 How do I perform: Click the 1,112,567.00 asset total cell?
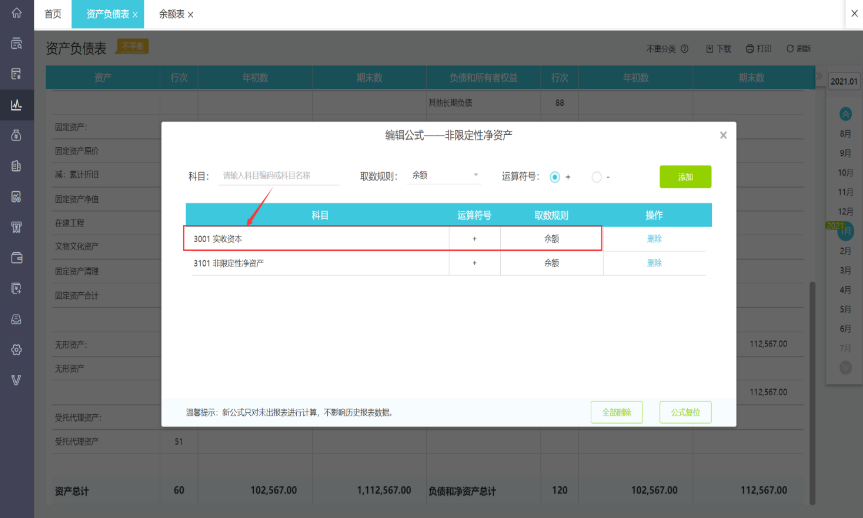pos(384,490)
